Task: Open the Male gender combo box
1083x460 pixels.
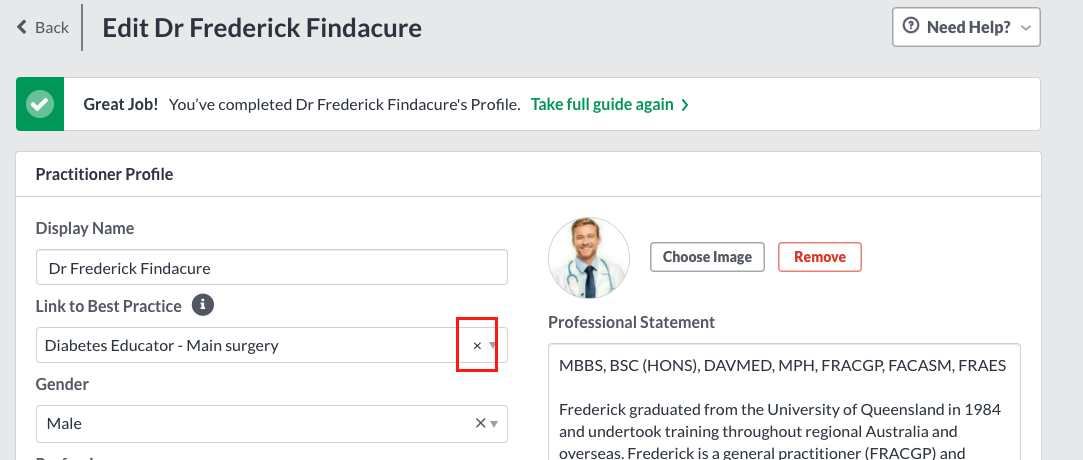Action: (x=272, y=423)
